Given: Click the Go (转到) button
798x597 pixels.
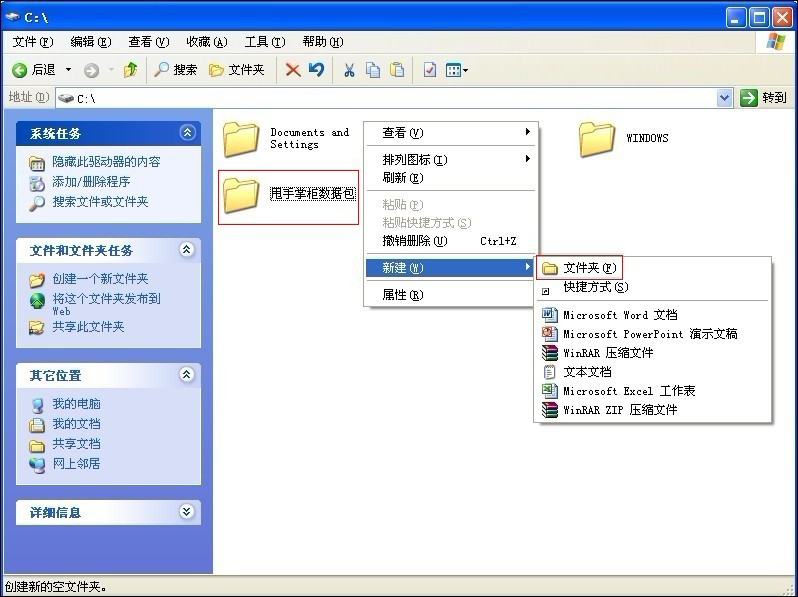Looking at the screenshot, I should (763, 97).
